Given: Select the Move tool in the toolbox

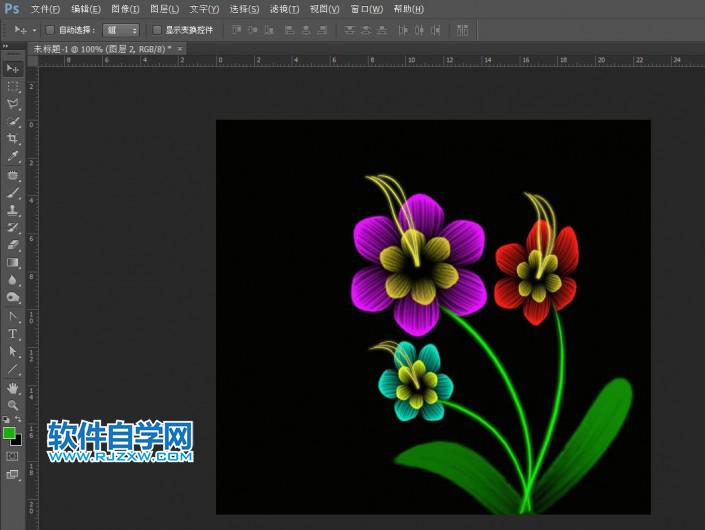Looking at the screenshot, I should point(13,68).
